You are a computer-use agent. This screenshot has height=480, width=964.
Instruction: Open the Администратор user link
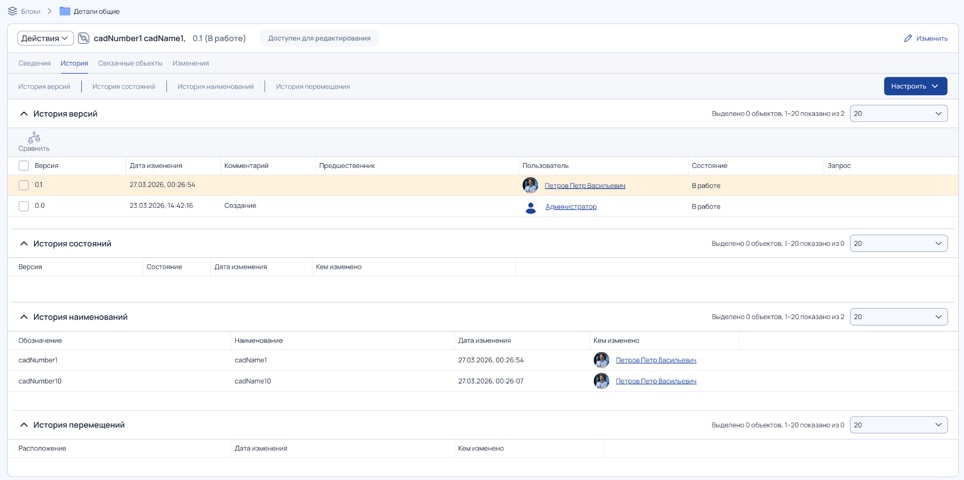(x=571, y=207)
